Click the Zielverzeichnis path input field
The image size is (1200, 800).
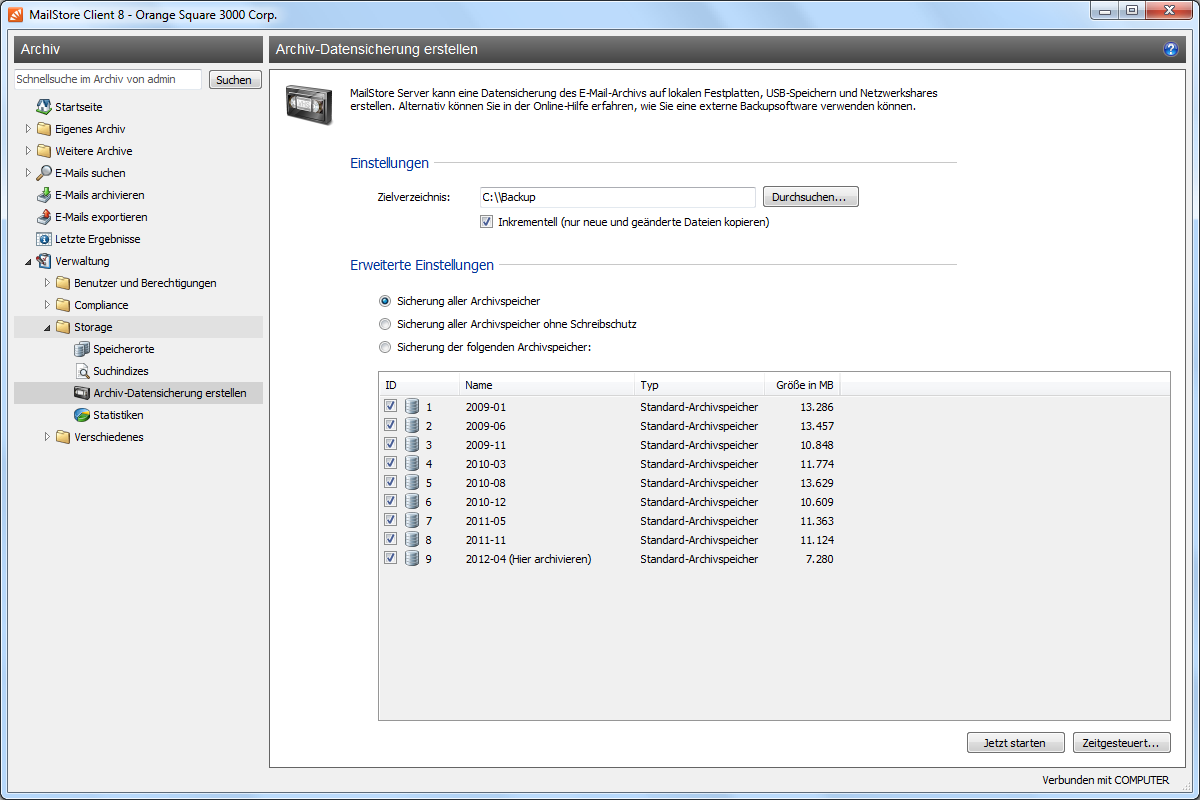tap(615, 197)
